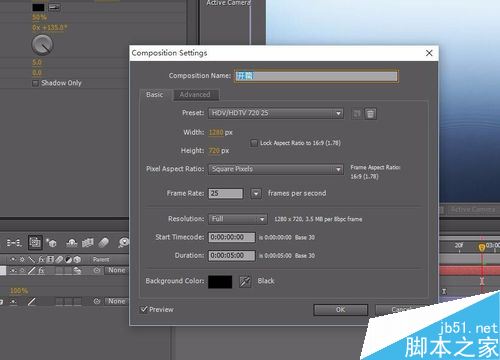Click the Collapse Transformations column header icon
This screenshot has height=360, width=500.
click(x=22, y=259)
